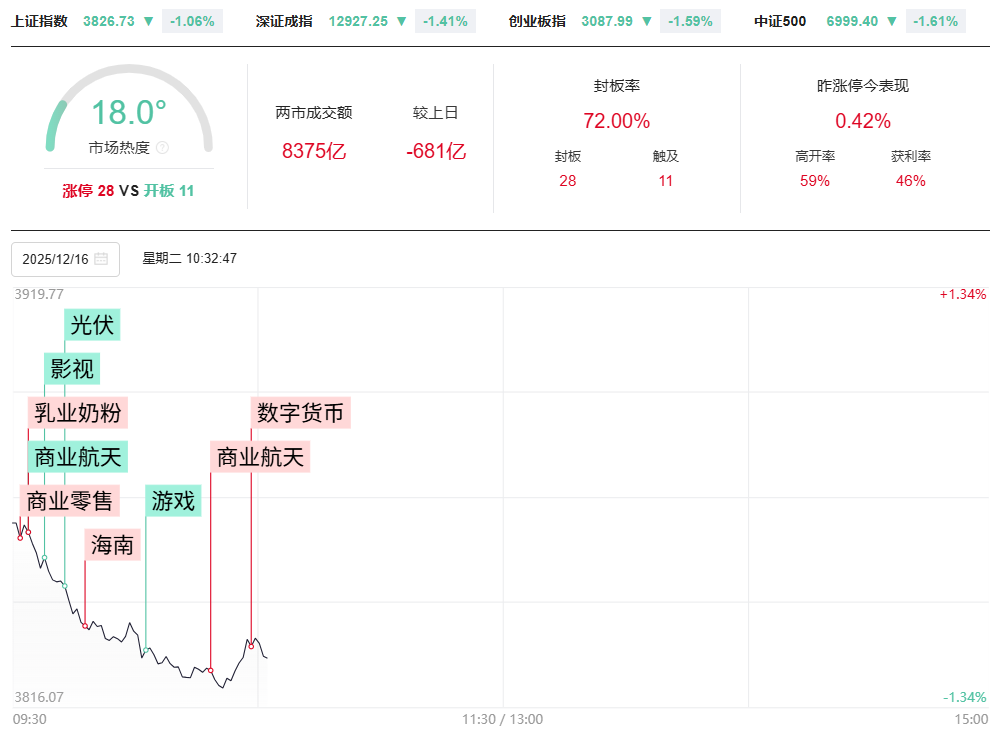The width and height of the screenshot is (1001, 735).
Task: Click the down arrow after 3087.99
Action: pyautogui.click(x=647, y=21)
